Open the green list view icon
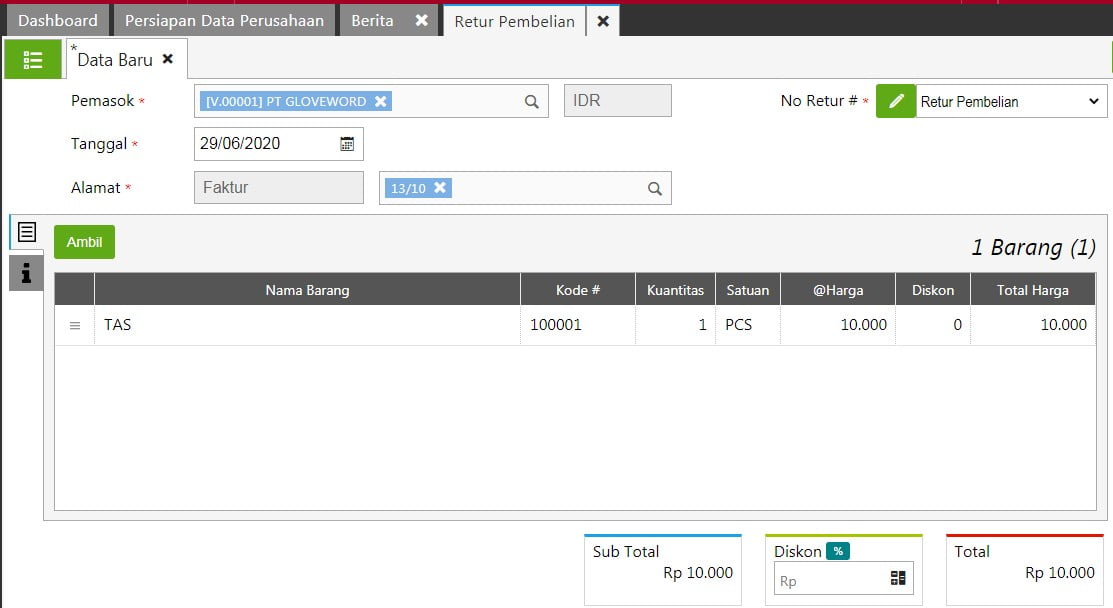The width and height of the screenshot is (1113, 608). [33, 60]
